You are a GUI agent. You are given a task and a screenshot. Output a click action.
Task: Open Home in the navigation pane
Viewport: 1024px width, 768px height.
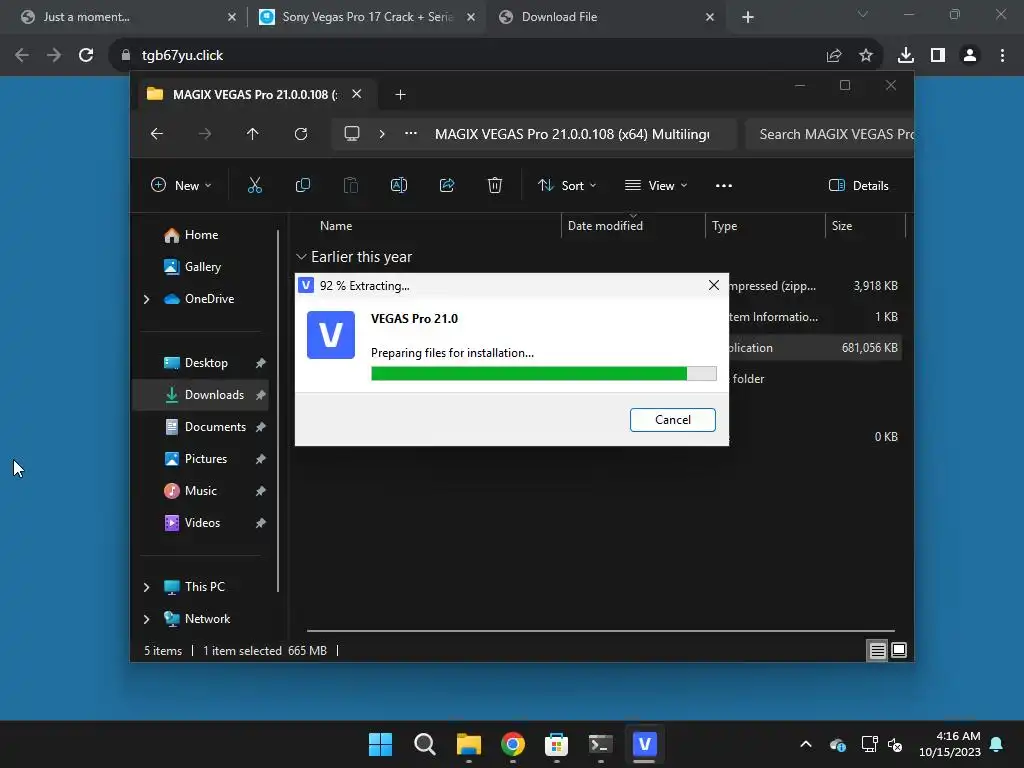coord(201,234)
